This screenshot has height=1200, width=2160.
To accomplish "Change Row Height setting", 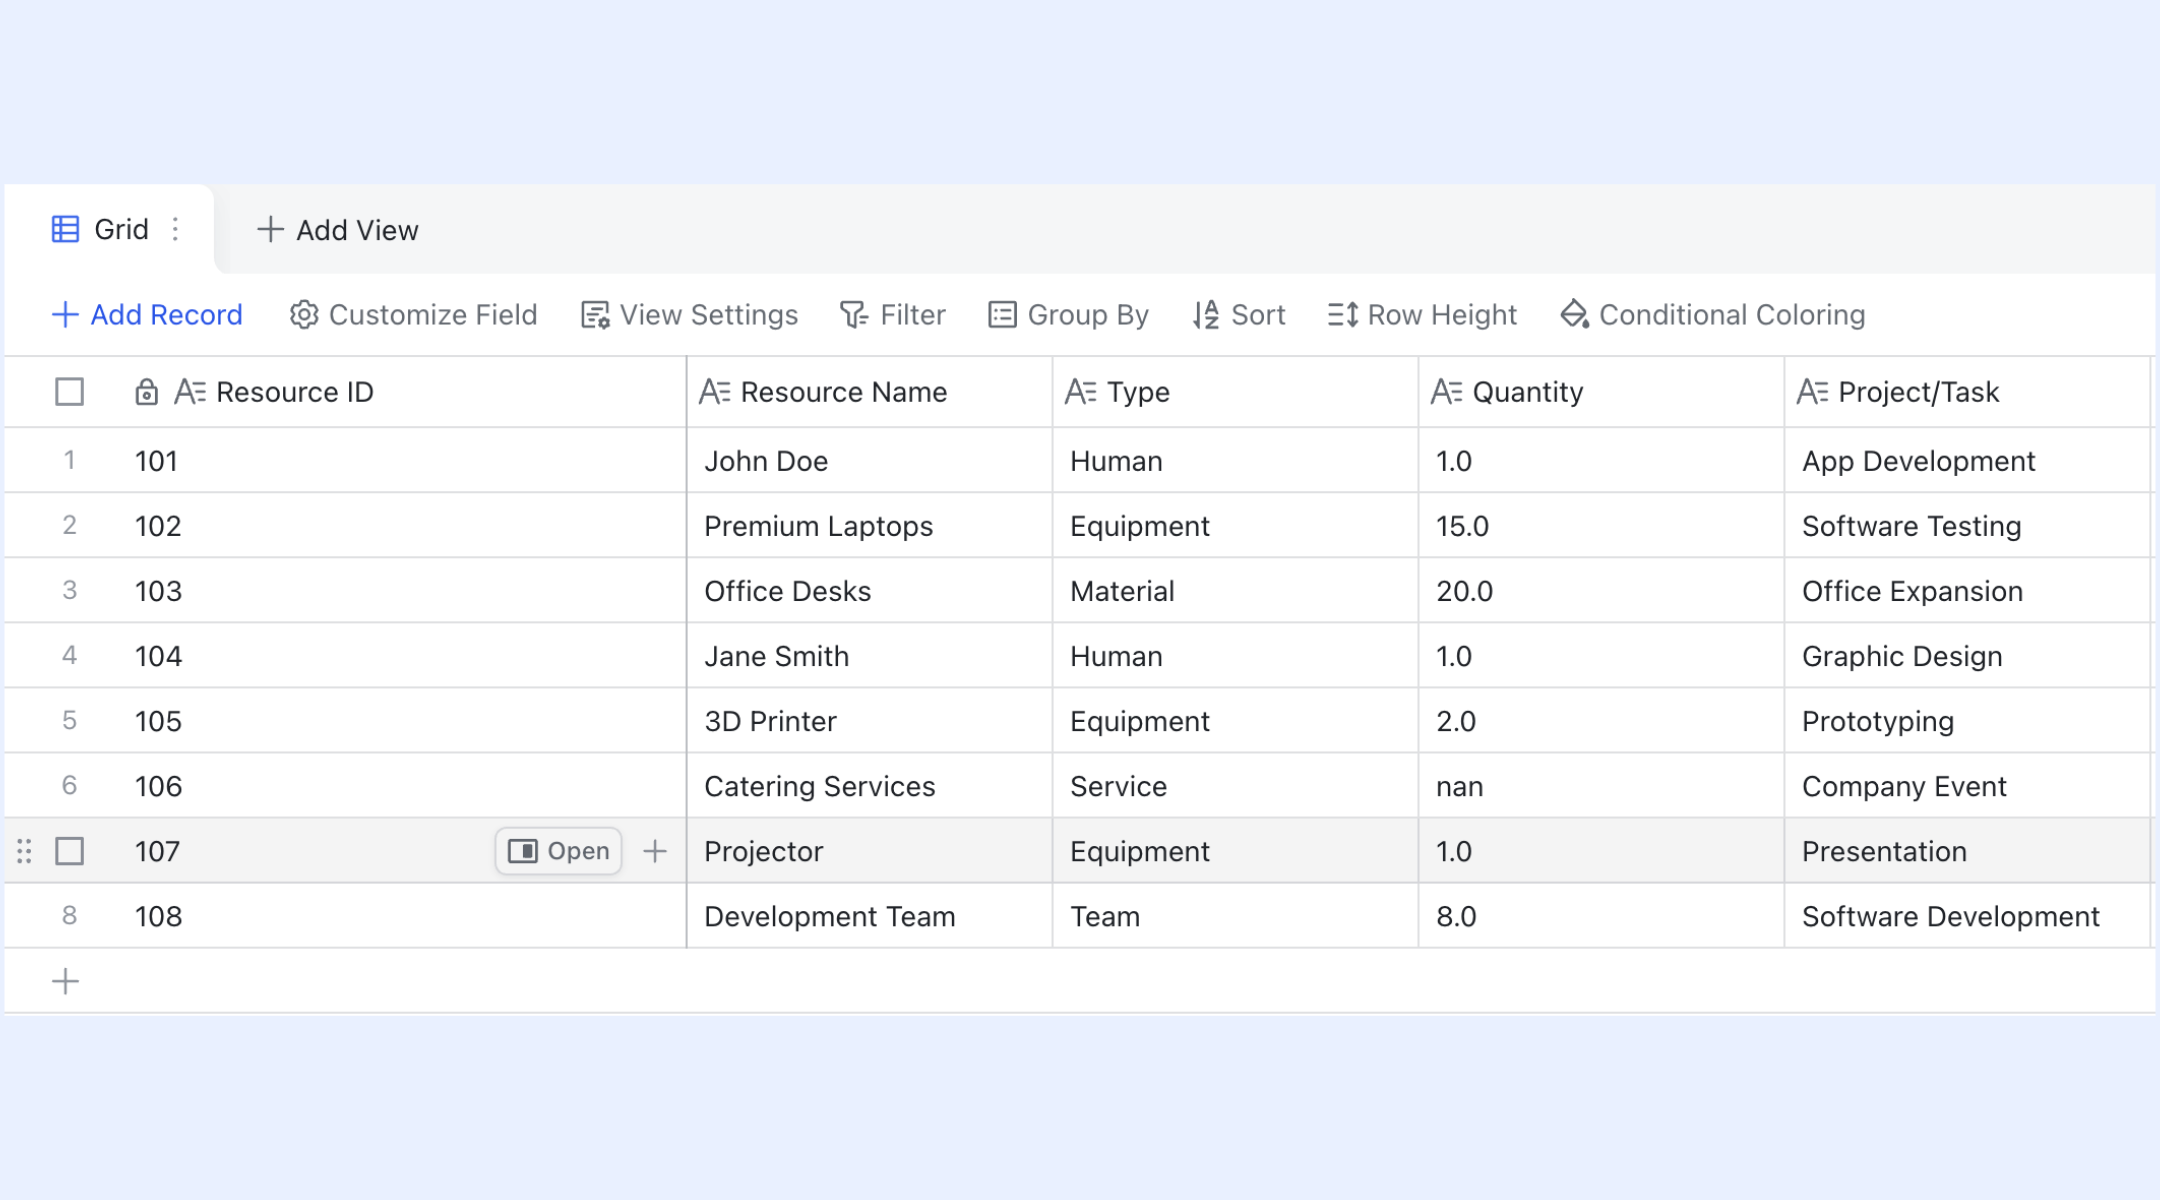I will pyautogui.click(x=1422, y=315).
